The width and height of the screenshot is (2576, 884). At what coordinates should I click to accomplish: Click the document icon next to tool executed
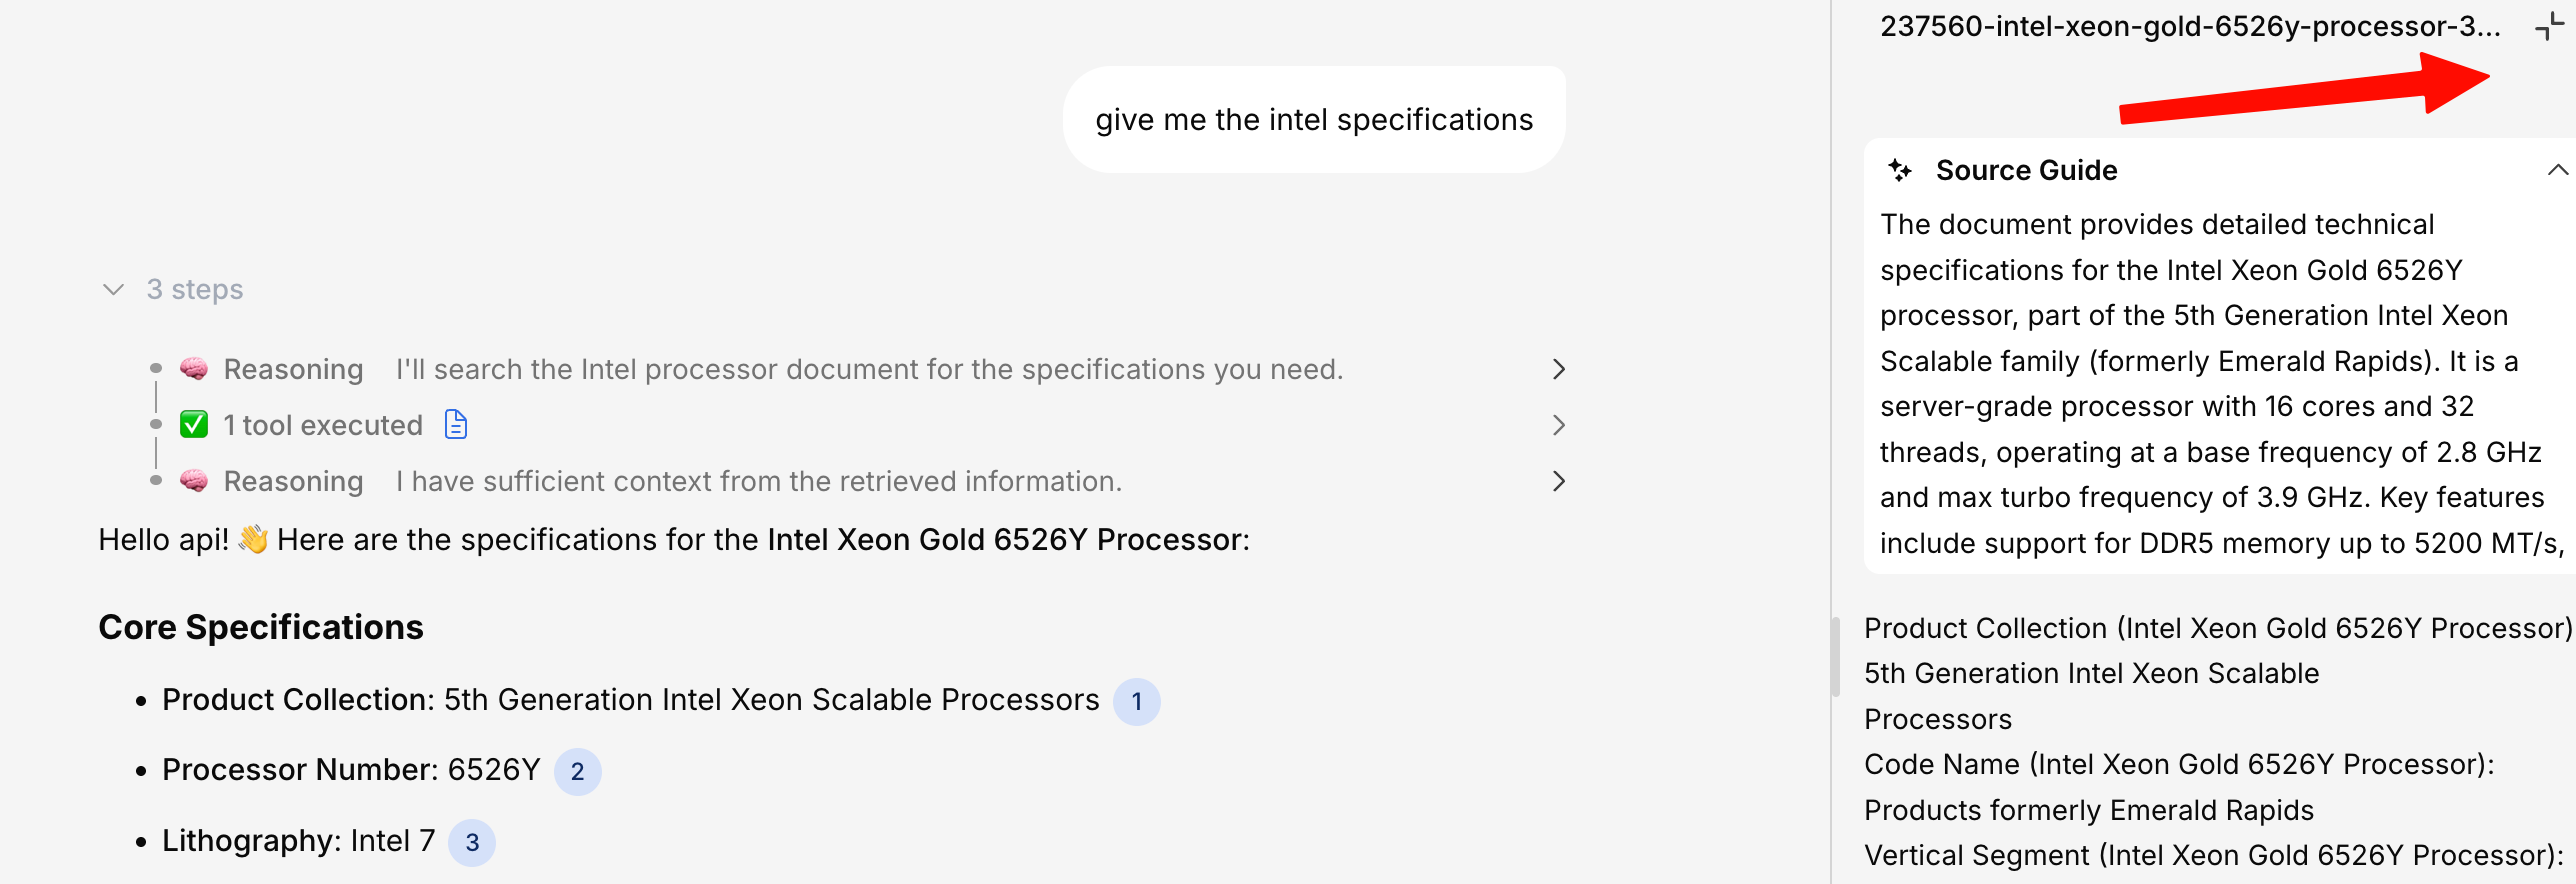[x=456, y=426]
